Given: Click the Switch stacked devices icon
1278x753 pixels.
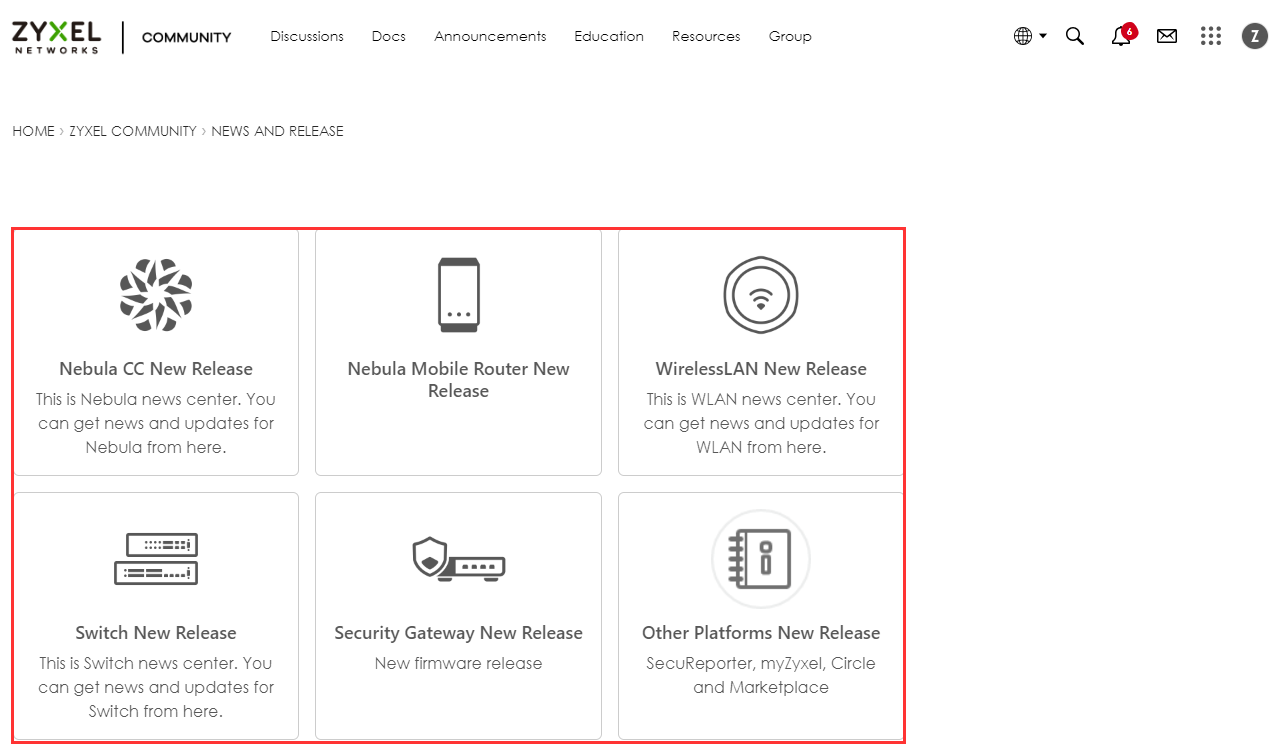Looking at the screenshot, I should [x=156, y=559].
